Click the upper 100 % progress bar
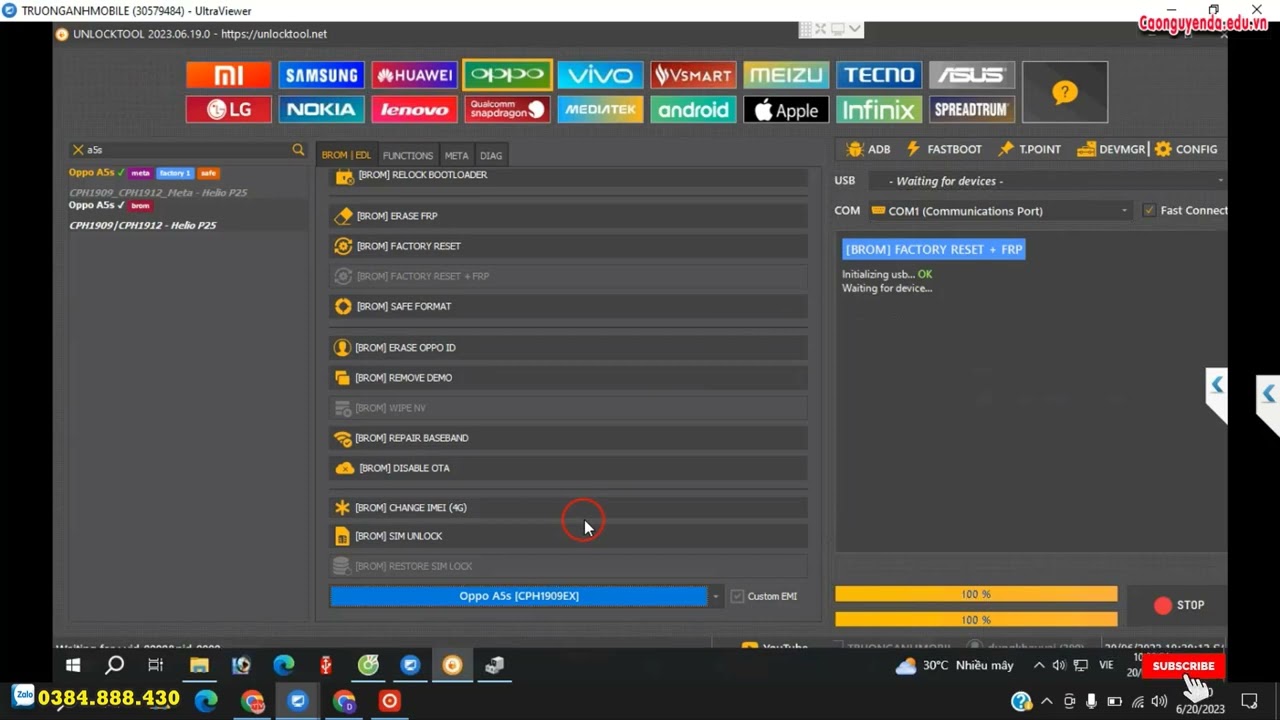This screenshot has width=1280, height=720. click(x=976, y=594)
